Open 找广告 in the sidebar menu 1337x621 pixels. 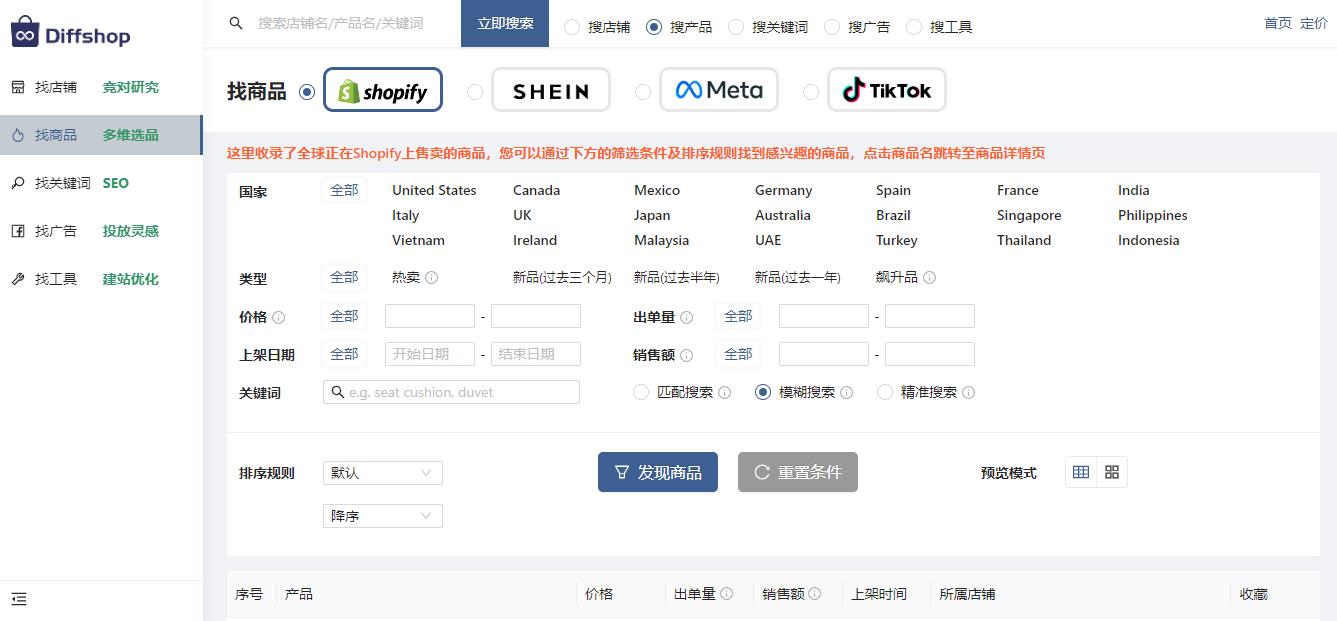point(56,231)
